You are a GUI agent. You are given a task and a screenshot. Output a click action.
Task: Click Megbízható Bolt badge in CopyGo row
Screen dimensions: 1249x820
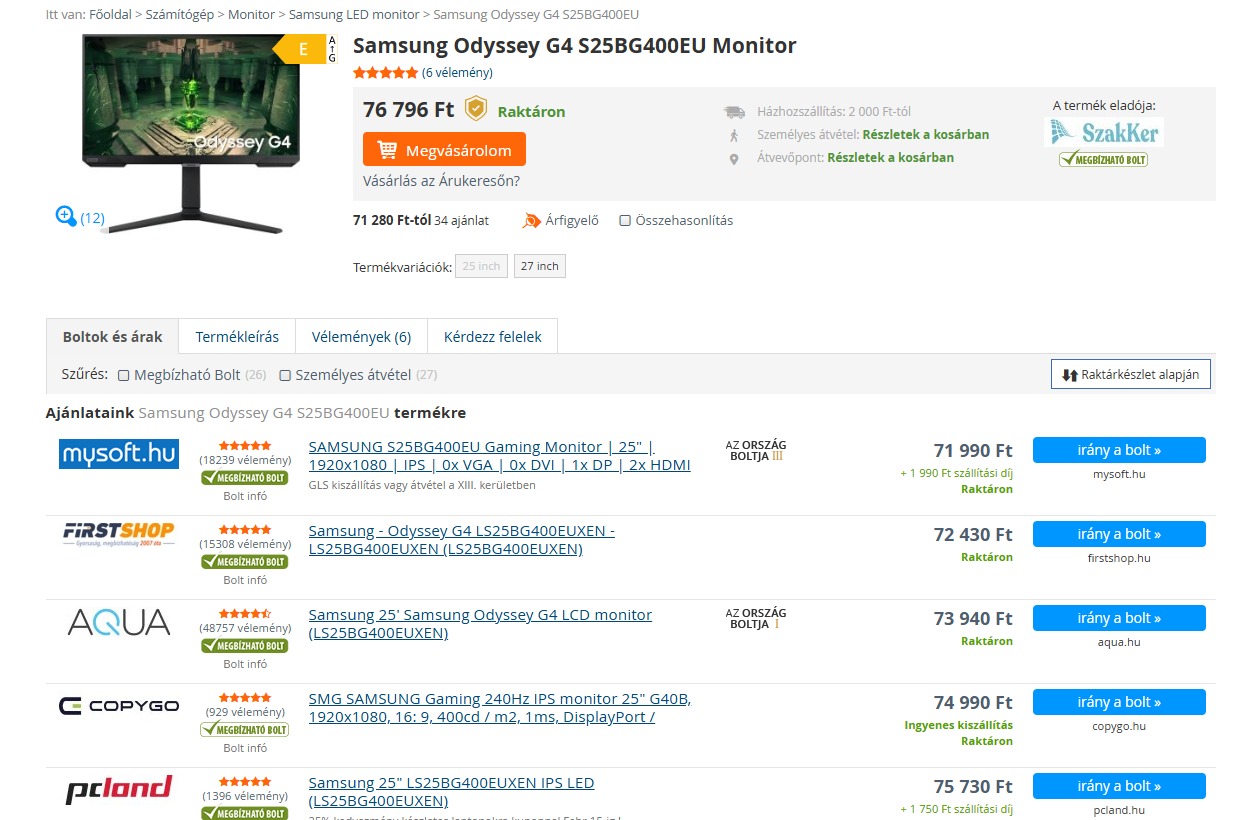[x=245, y=730]
